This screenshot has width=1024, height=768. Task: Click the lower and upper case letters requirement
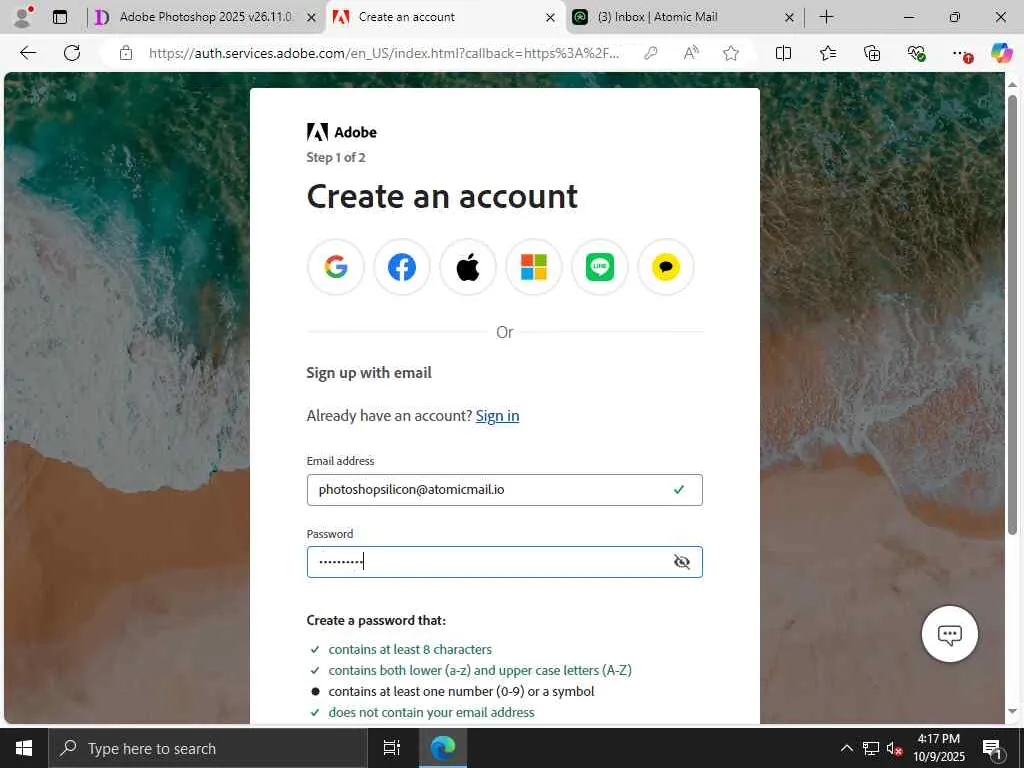coord(480,671)
